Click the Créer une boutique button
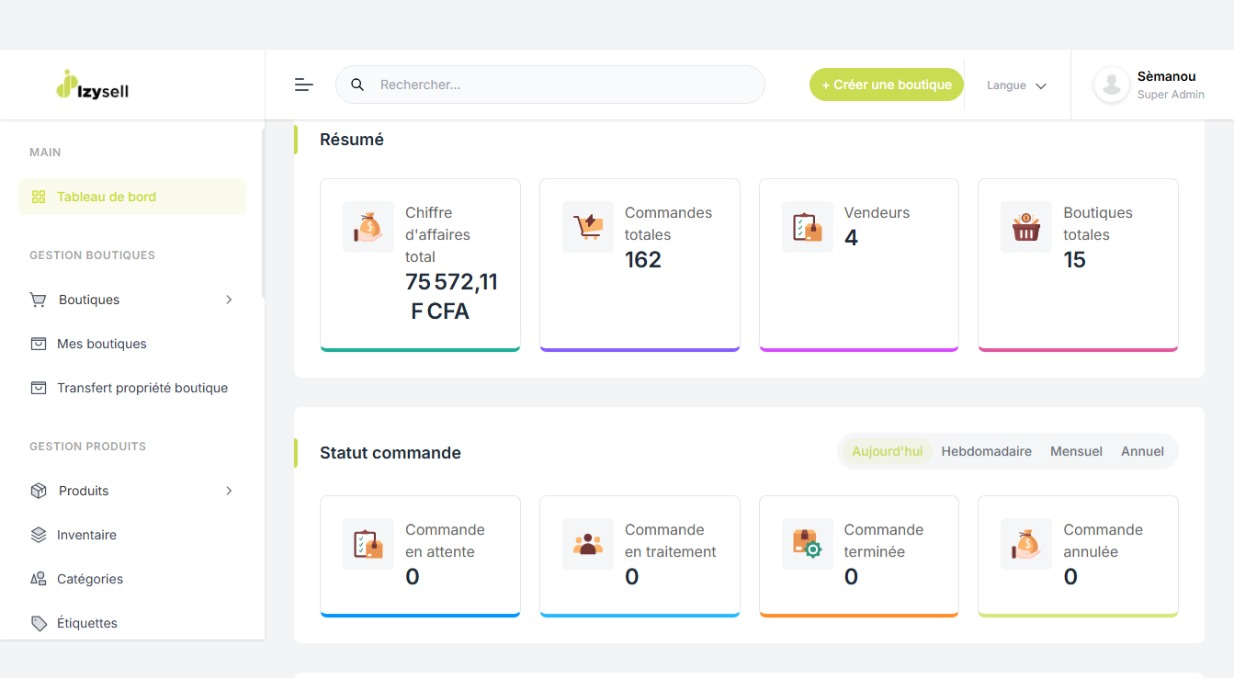Viewport: 1234px width, 678px height. pos(886,85)
